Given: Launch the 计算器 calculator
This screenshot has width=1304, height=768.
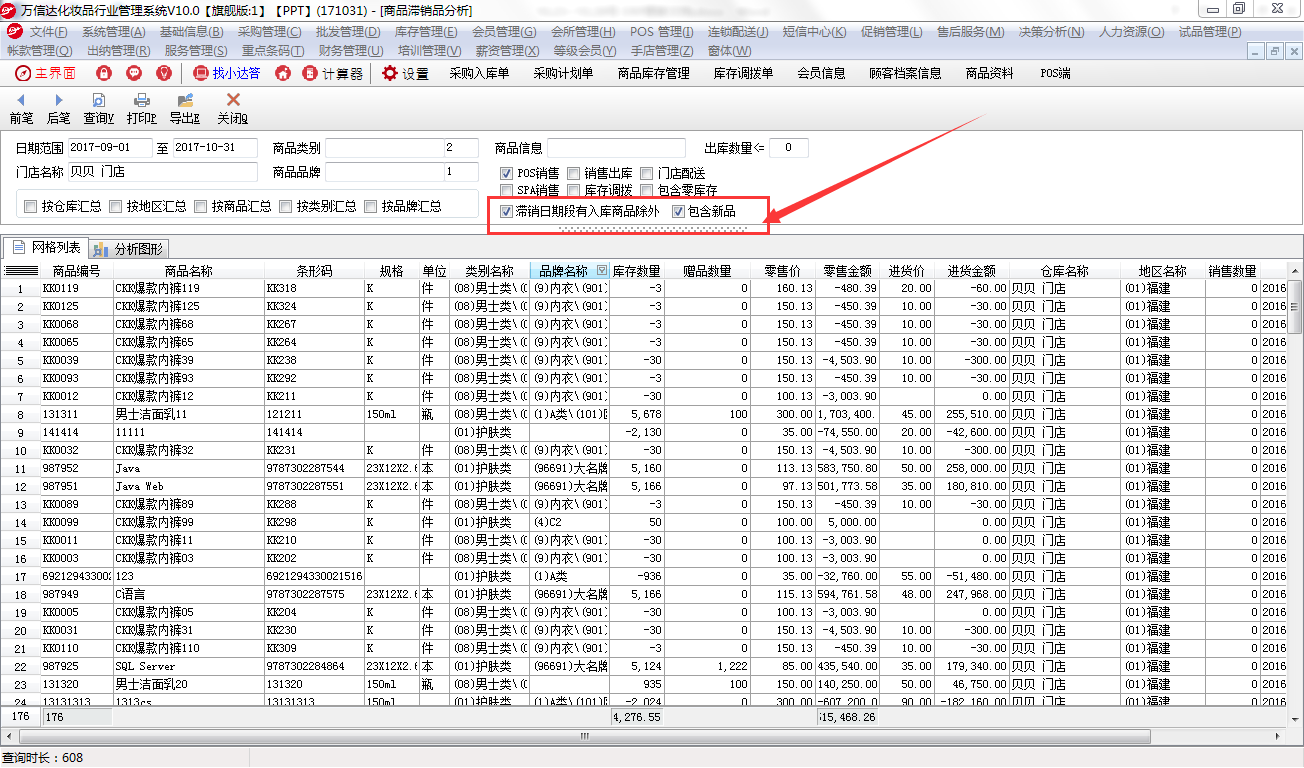Looking at the screenshot, I should [333, 73].
